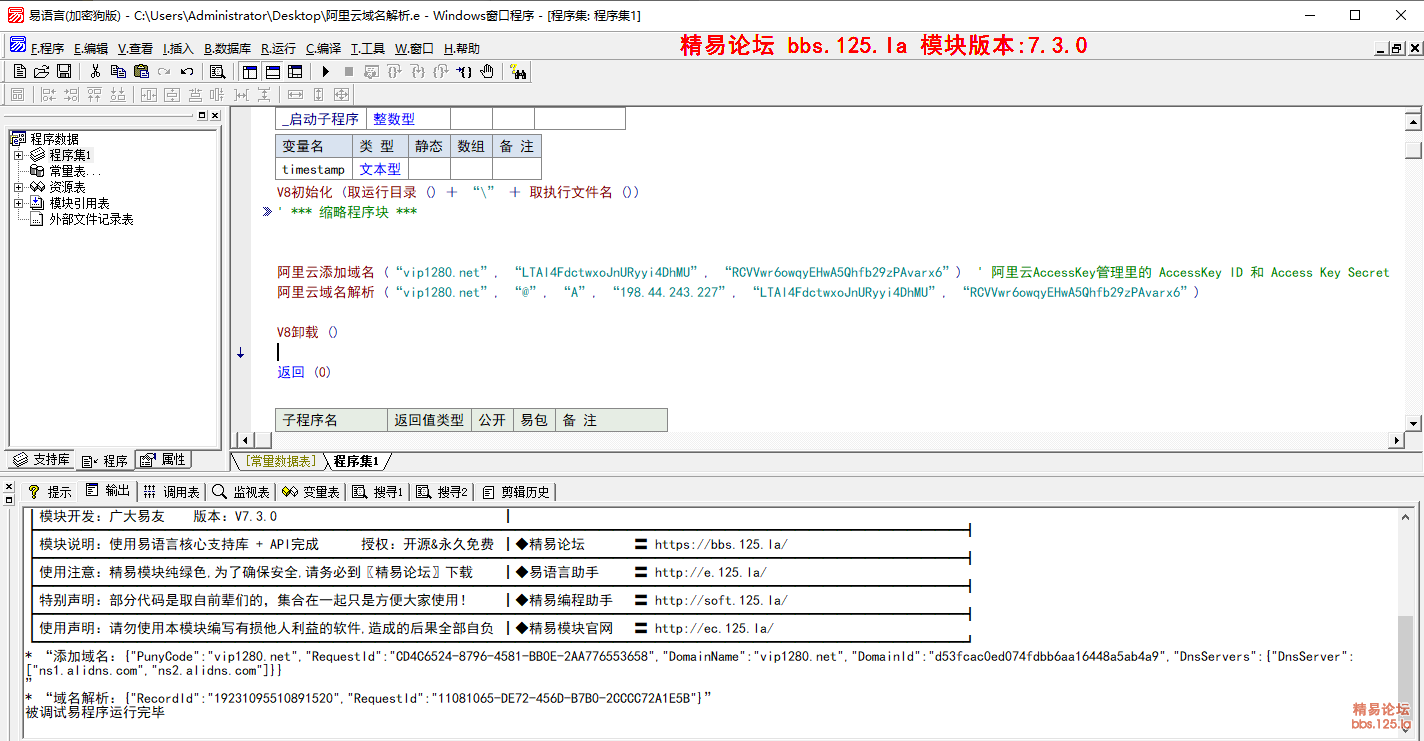Toggle the third panel layout button
Screen dimensions: 1424x741
[295, 71]
